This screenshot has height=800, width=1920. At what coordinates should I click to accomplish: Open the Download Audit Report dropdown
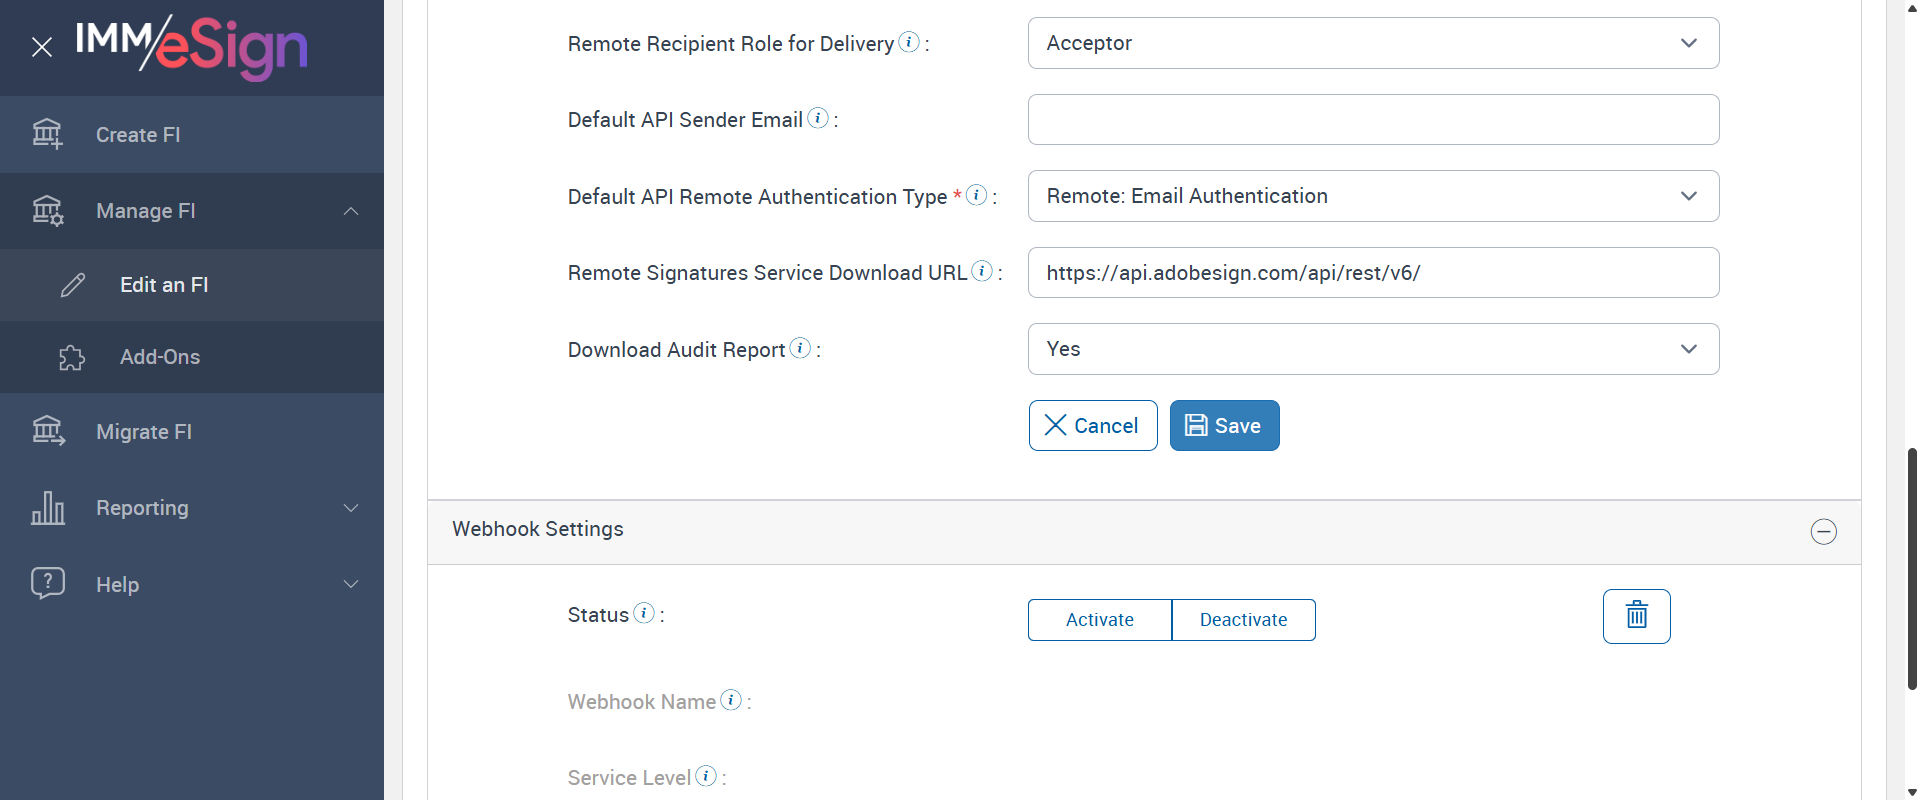[x=1373, y=349]
